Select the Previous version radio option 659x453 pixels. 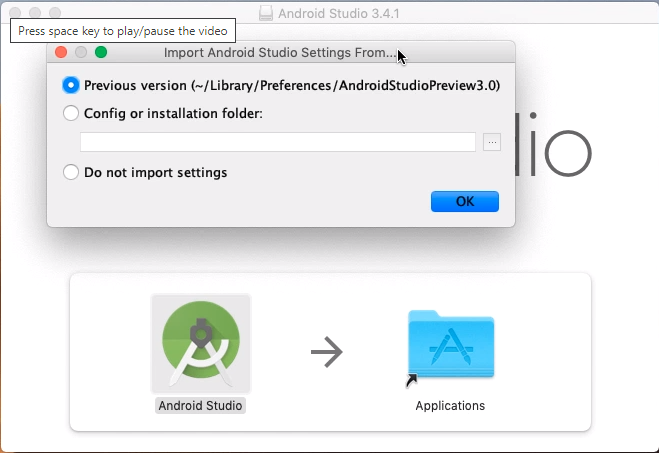click(x=71, y=85)
